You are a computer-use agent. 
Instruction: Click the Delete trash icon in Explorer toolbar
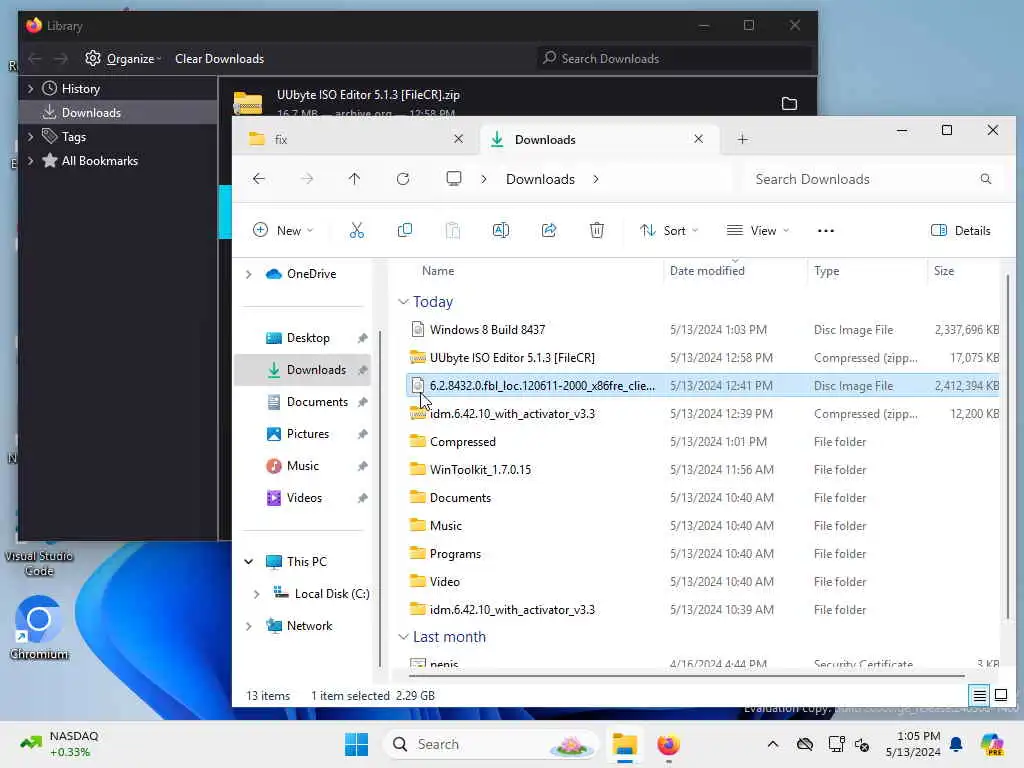597,231
